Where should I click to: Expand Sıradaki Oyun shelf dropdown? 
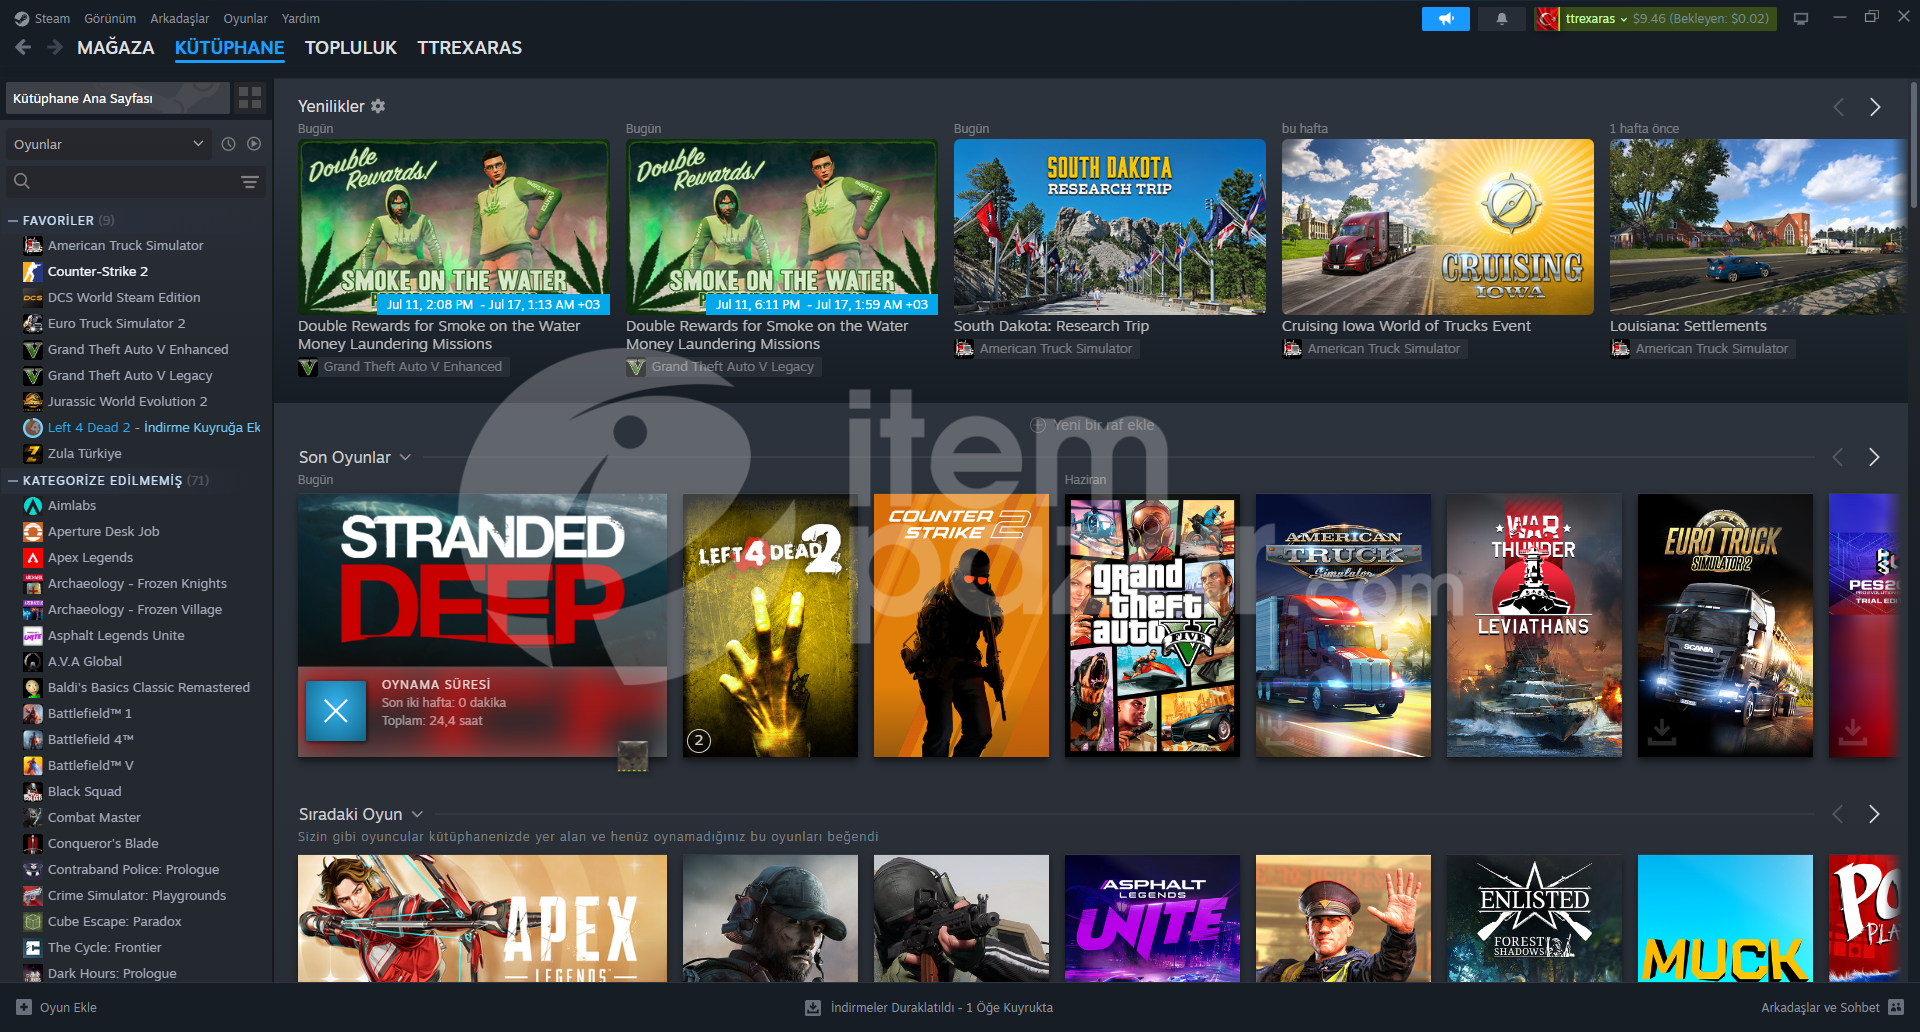tap(417, 814)
